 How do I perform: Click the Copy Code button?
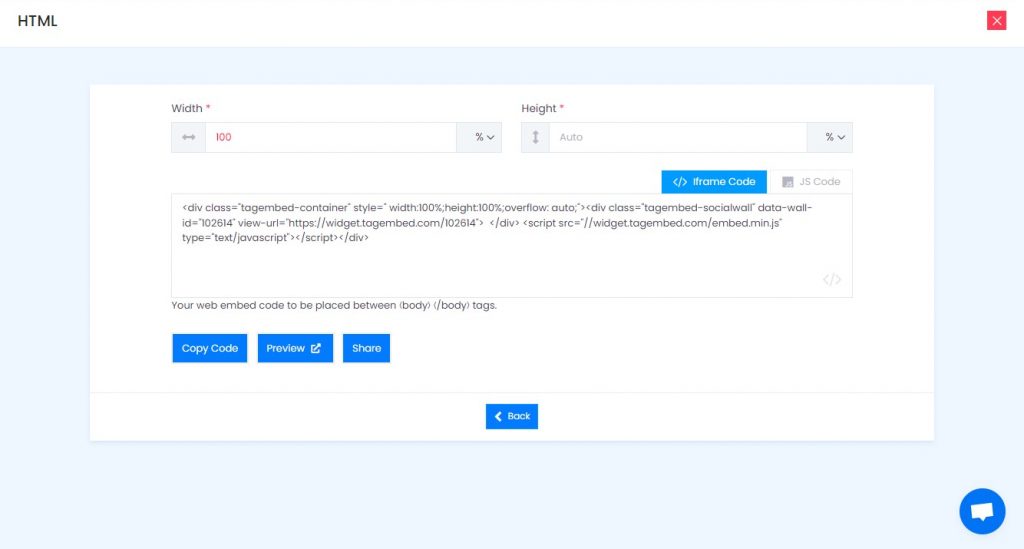[x=210, y=348]
